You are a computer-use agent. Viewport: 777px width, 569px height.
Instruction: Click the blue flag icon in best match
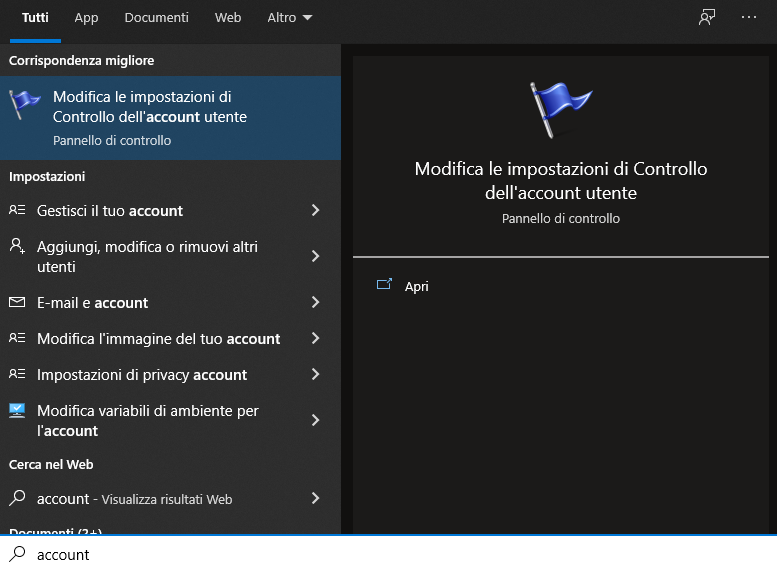pyautogui.click(x=24, y=104)
